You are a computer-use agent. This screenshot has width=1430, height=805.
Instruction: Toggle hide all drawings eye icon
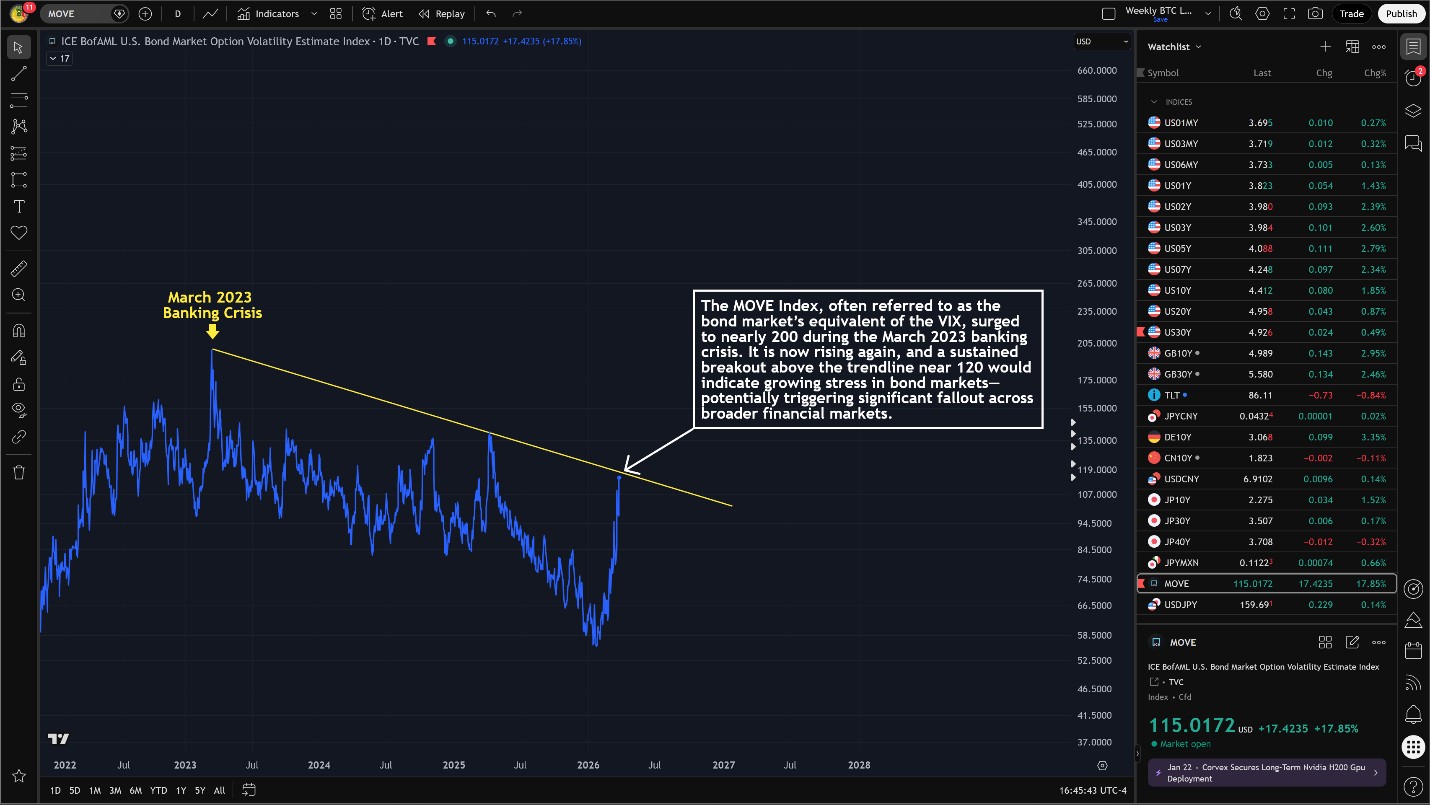(18, 410)
